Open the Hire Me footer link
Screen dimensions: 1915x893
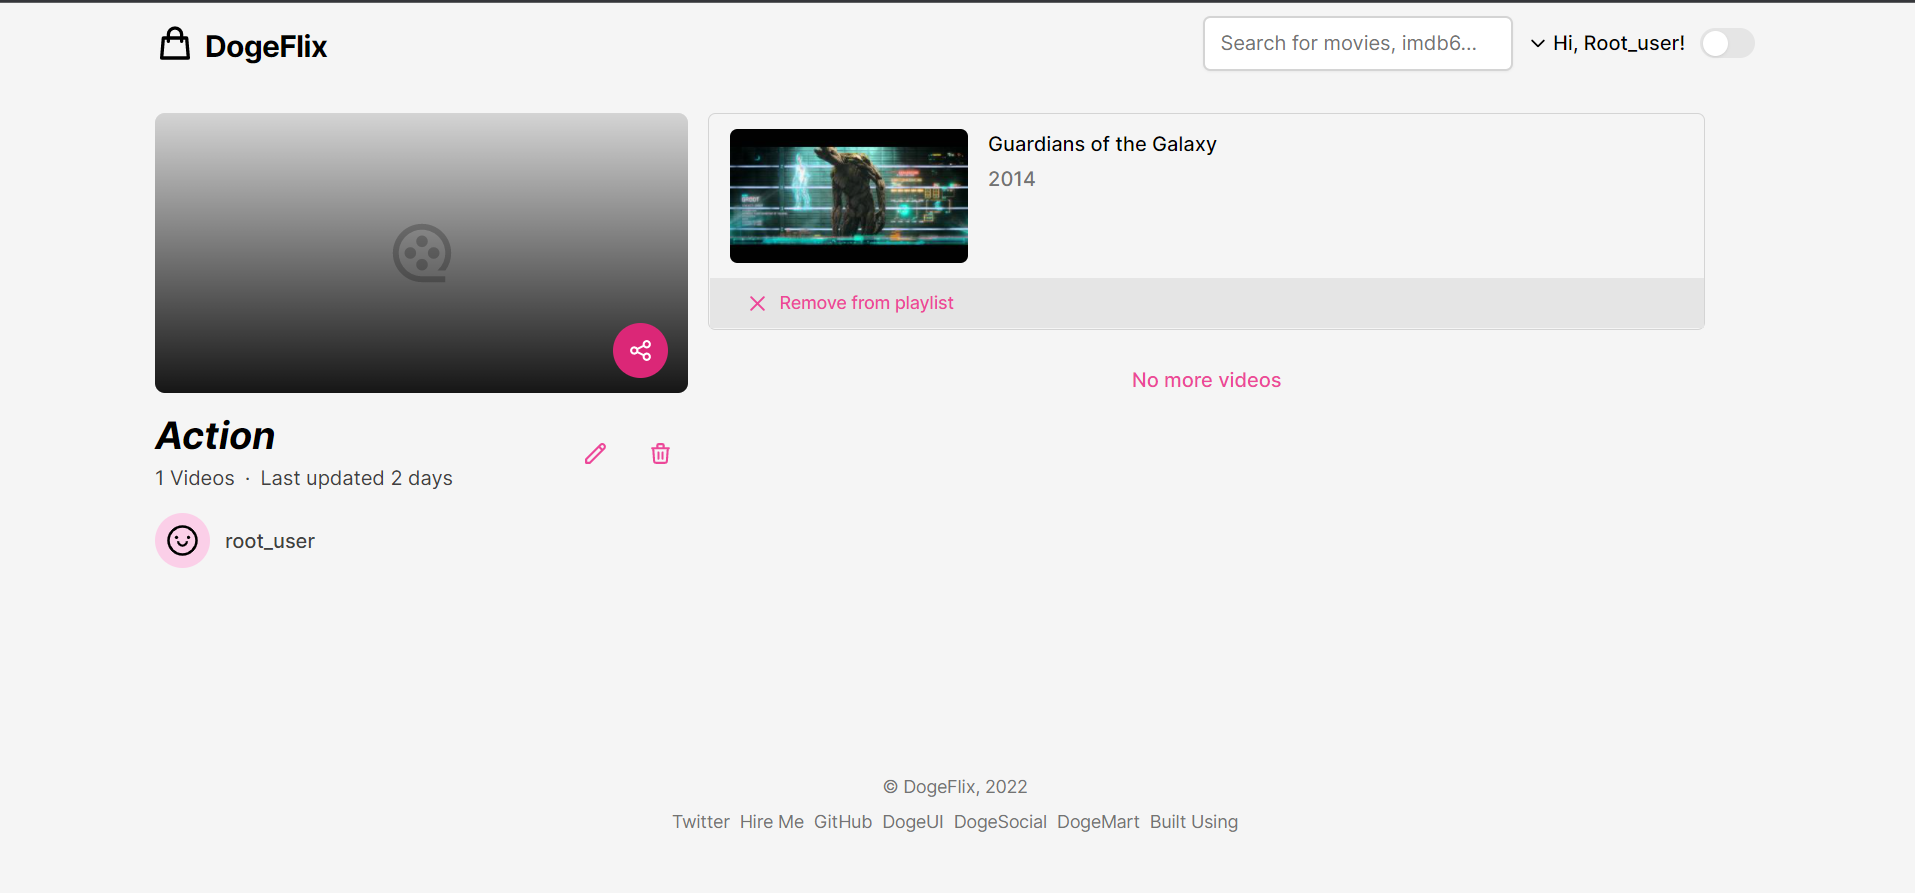coord(771,822)
